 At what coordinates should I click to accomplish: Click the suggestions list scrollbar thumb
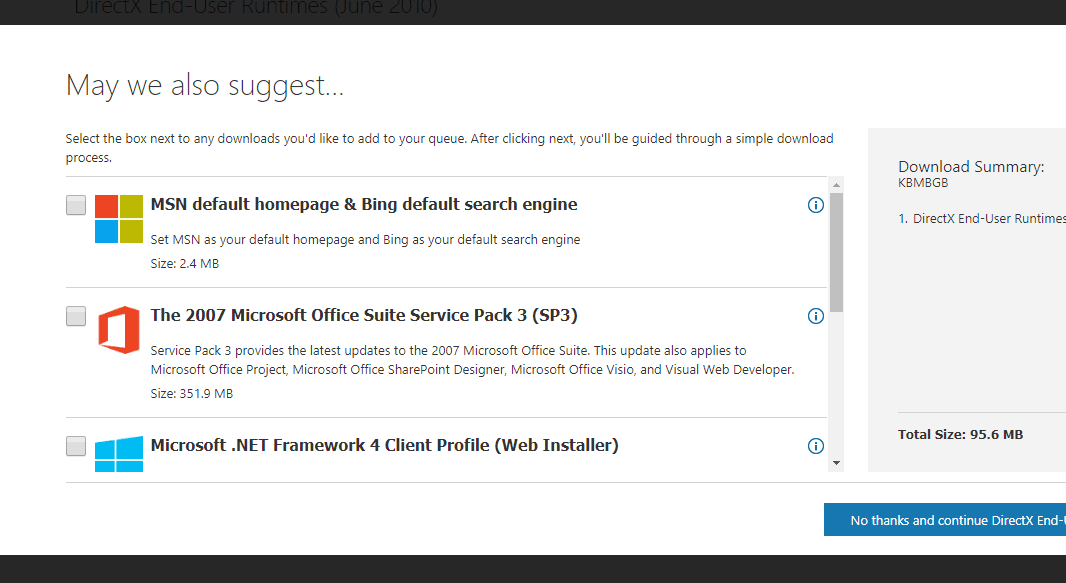836,253
